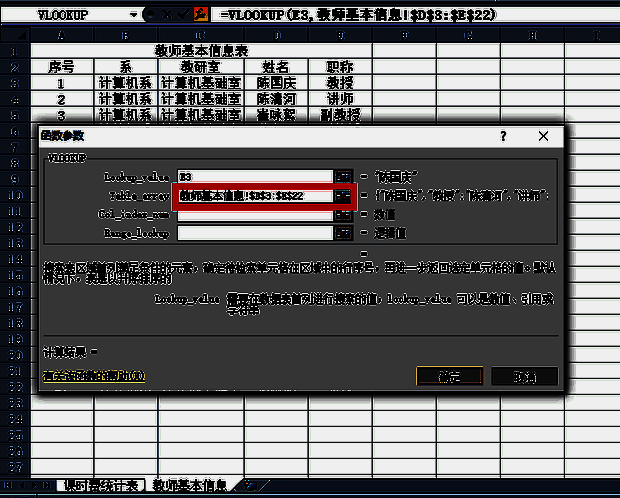This screenshot has height=498, width=620.
Task: Switch to the 课时费统计表 sheet tab
Action: (101, 485)
